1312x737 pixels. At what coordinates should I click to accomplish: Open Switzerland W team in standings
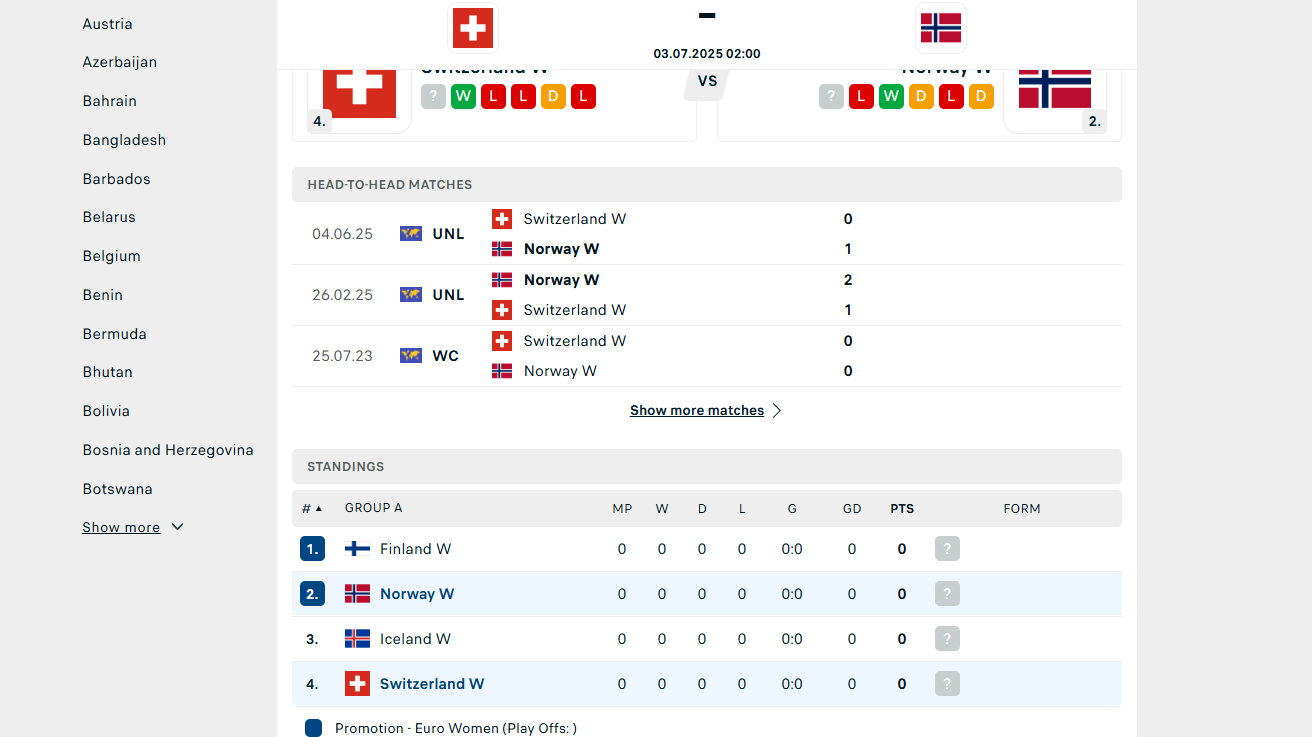pyautogui.click(x=432, y=684)
